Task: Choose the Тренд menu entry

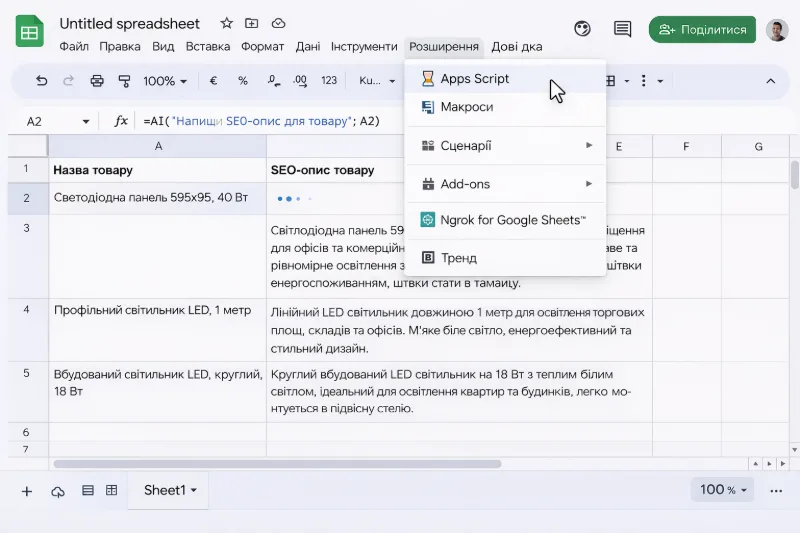Action: coord(506,258)
